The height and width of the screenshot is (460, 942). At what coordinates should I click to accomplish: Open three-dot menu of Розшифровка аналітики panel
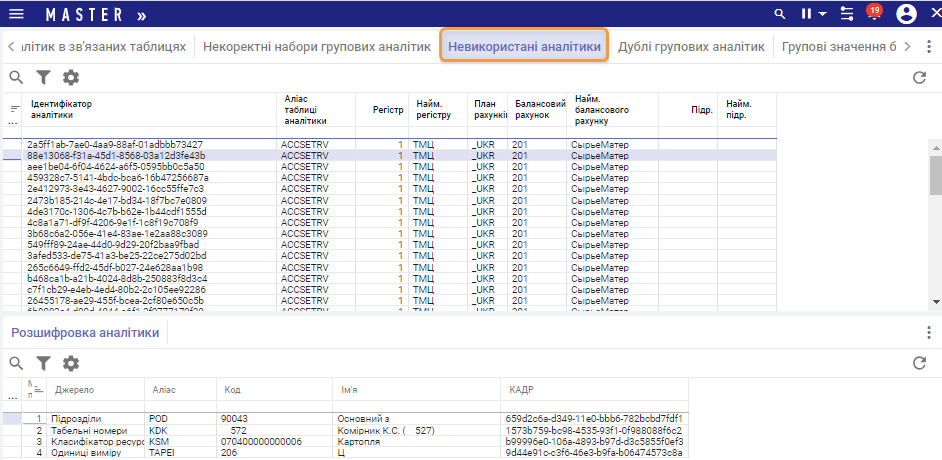point(929,333)
